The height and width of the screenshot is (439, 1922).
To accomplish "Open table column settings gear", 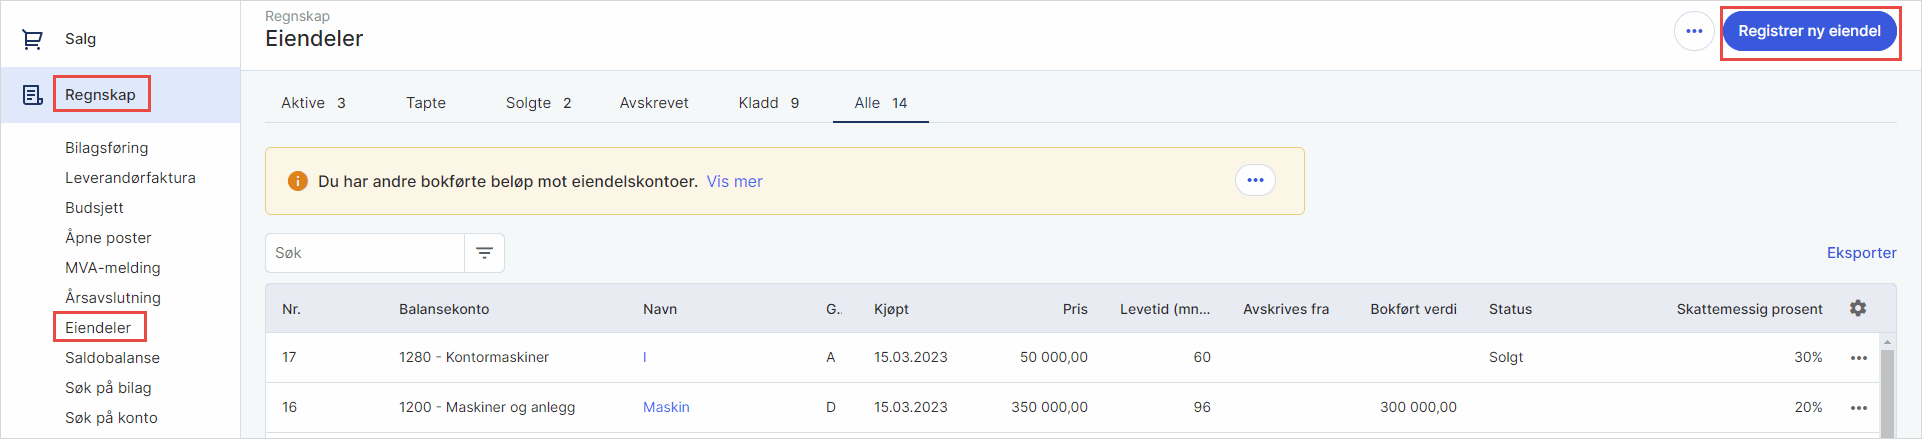I will pos(1858,308).
